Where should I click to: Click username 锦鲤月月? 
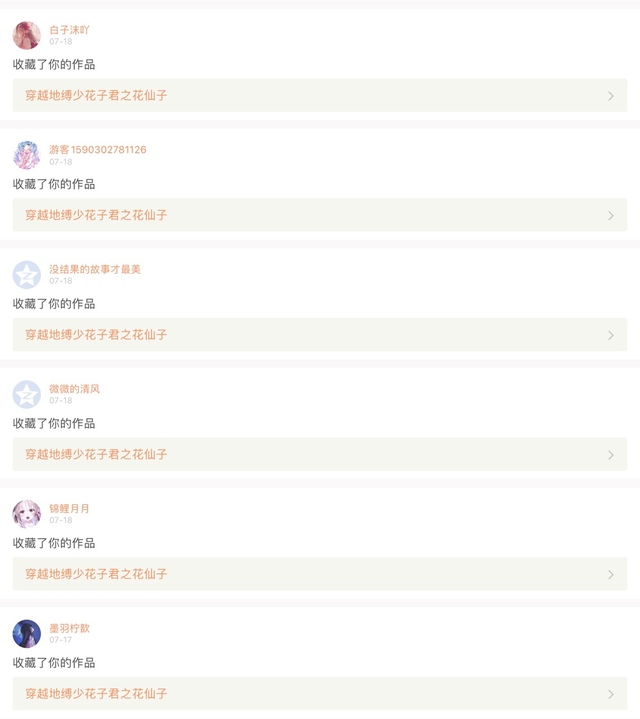point(69,509)
